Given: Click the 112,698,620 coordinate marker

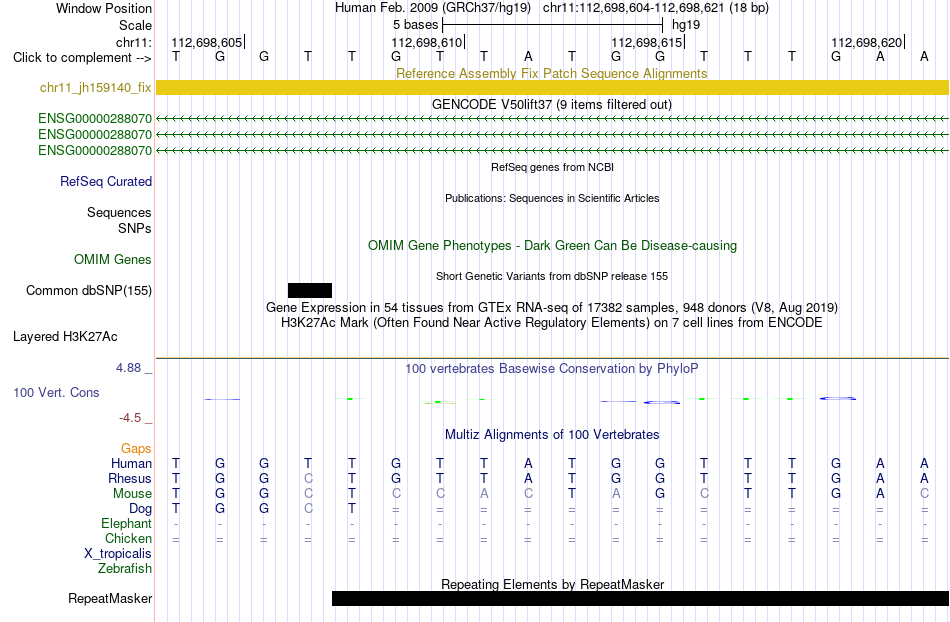Looking at the screenshot, I should [x=868, y=42].
